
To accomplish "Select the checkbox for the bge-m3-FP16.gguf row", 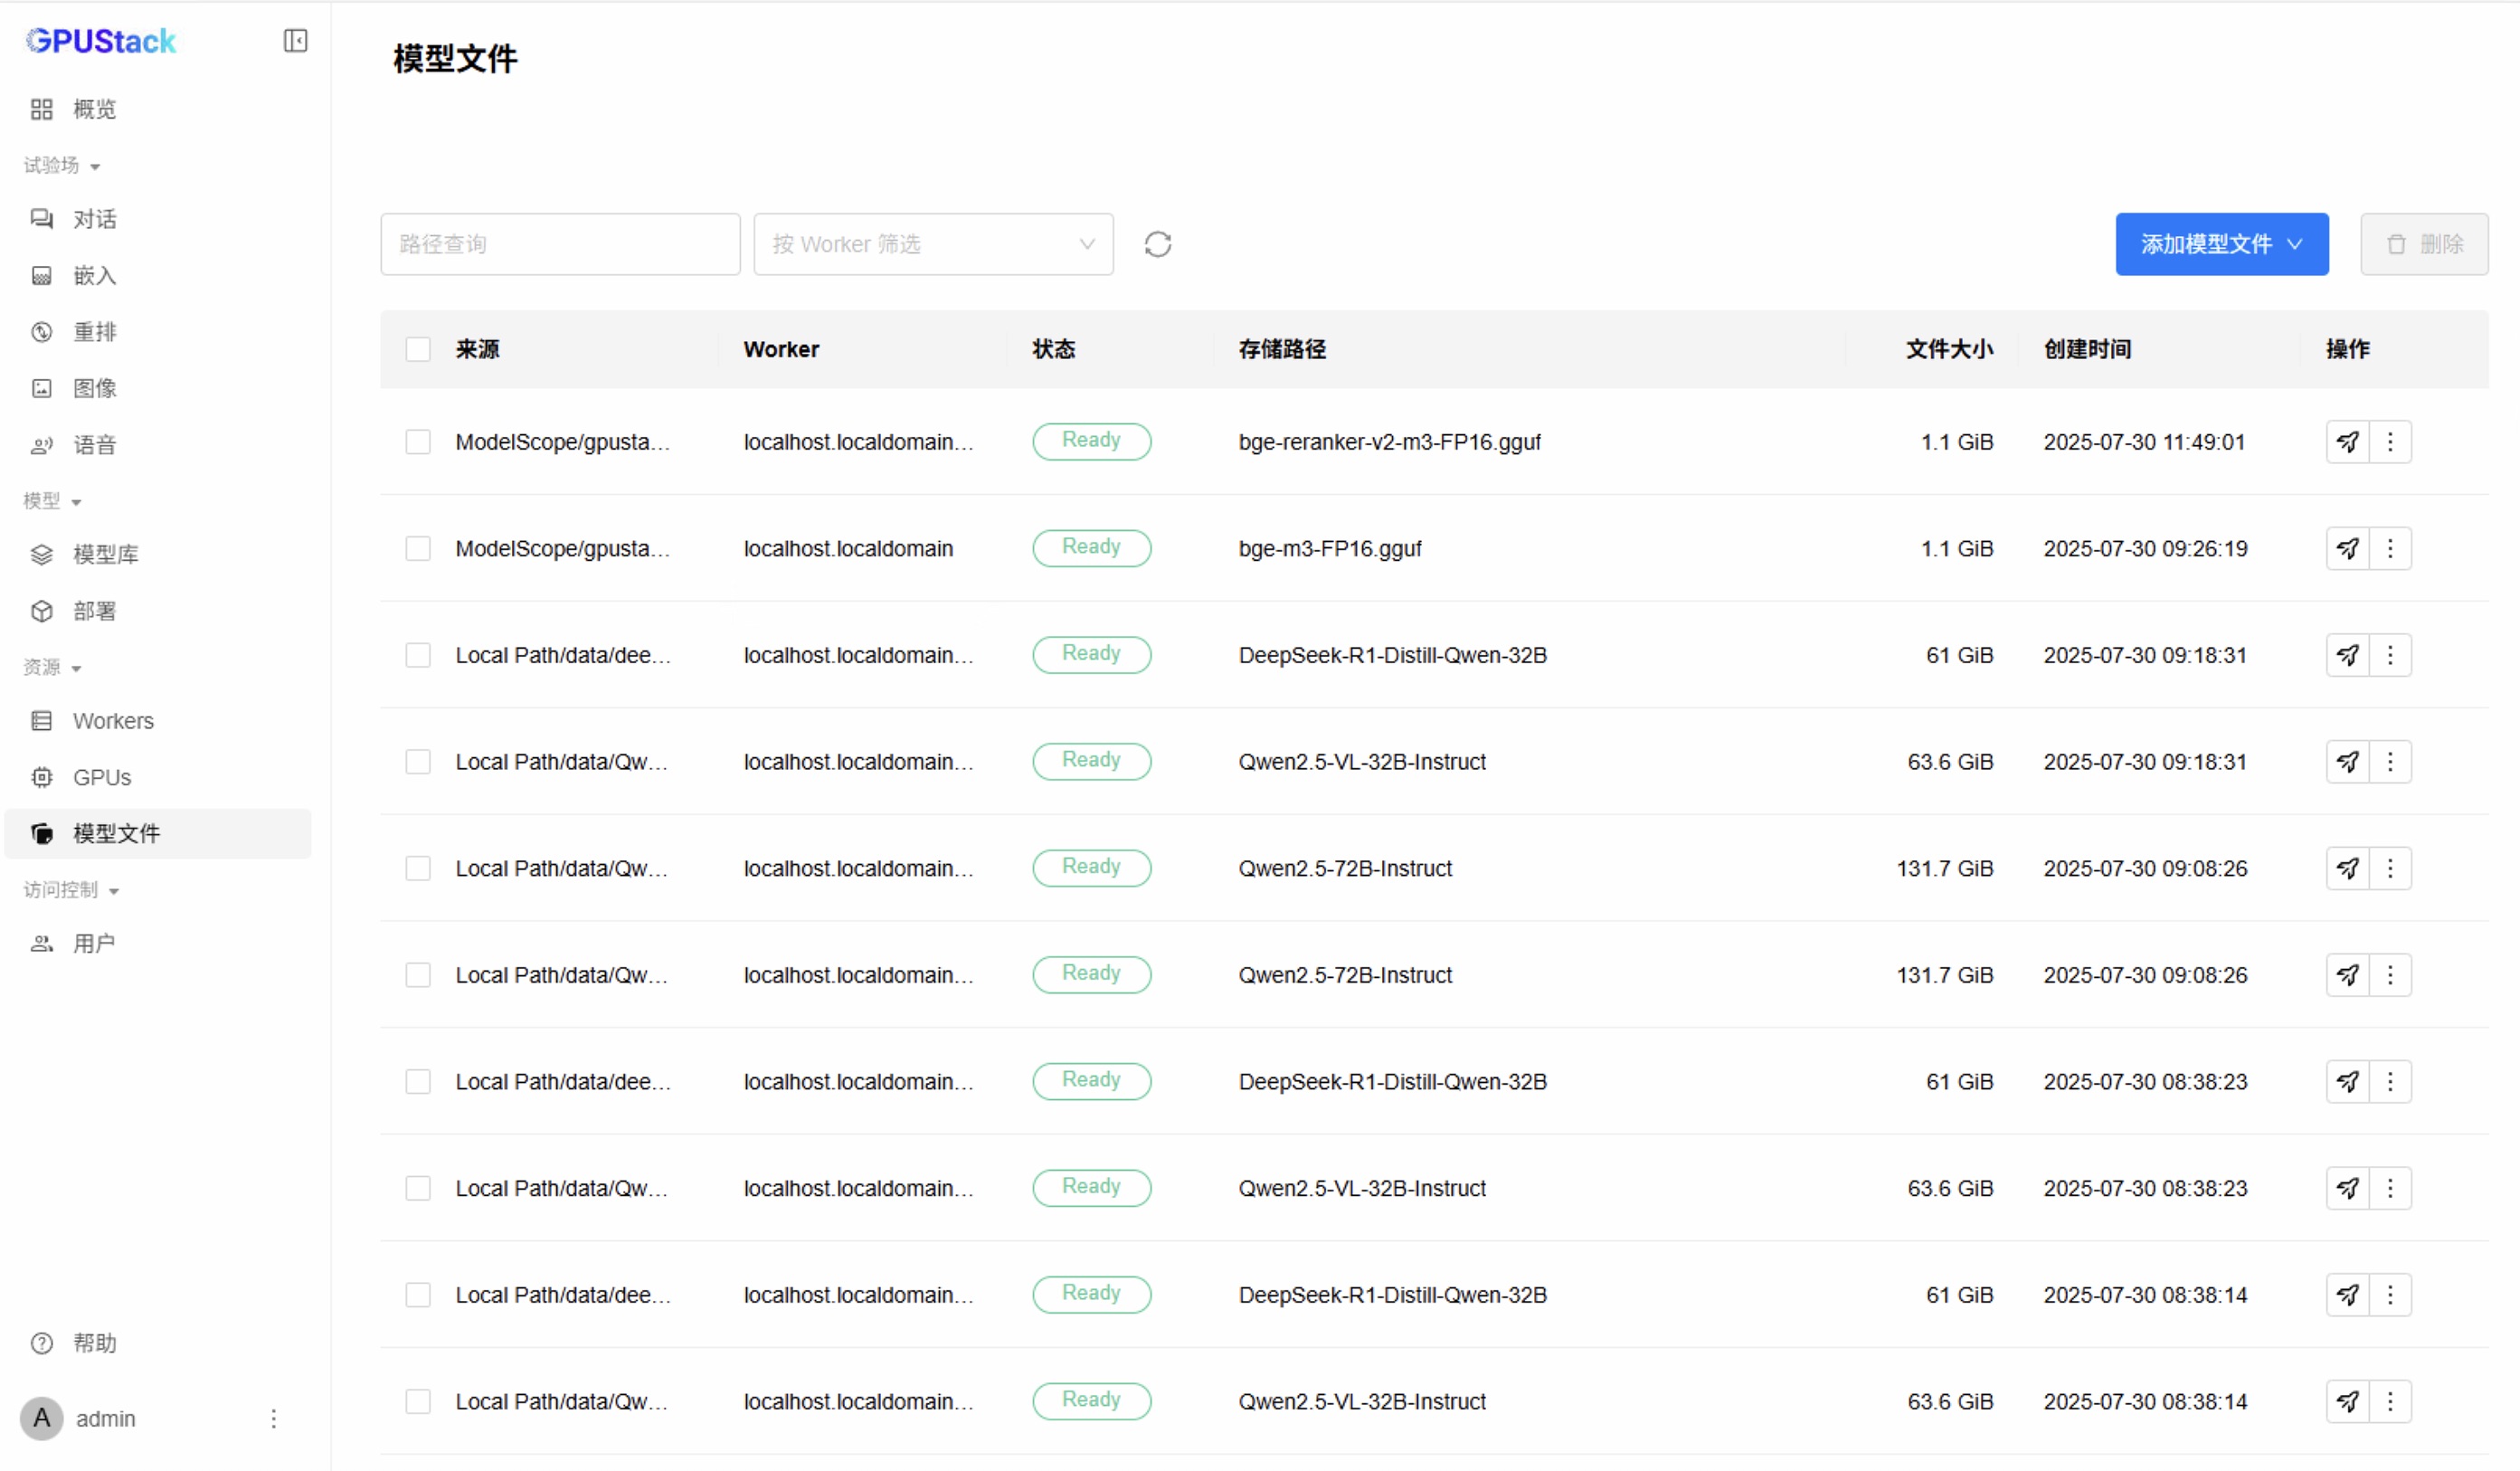I will coord(418,549).
